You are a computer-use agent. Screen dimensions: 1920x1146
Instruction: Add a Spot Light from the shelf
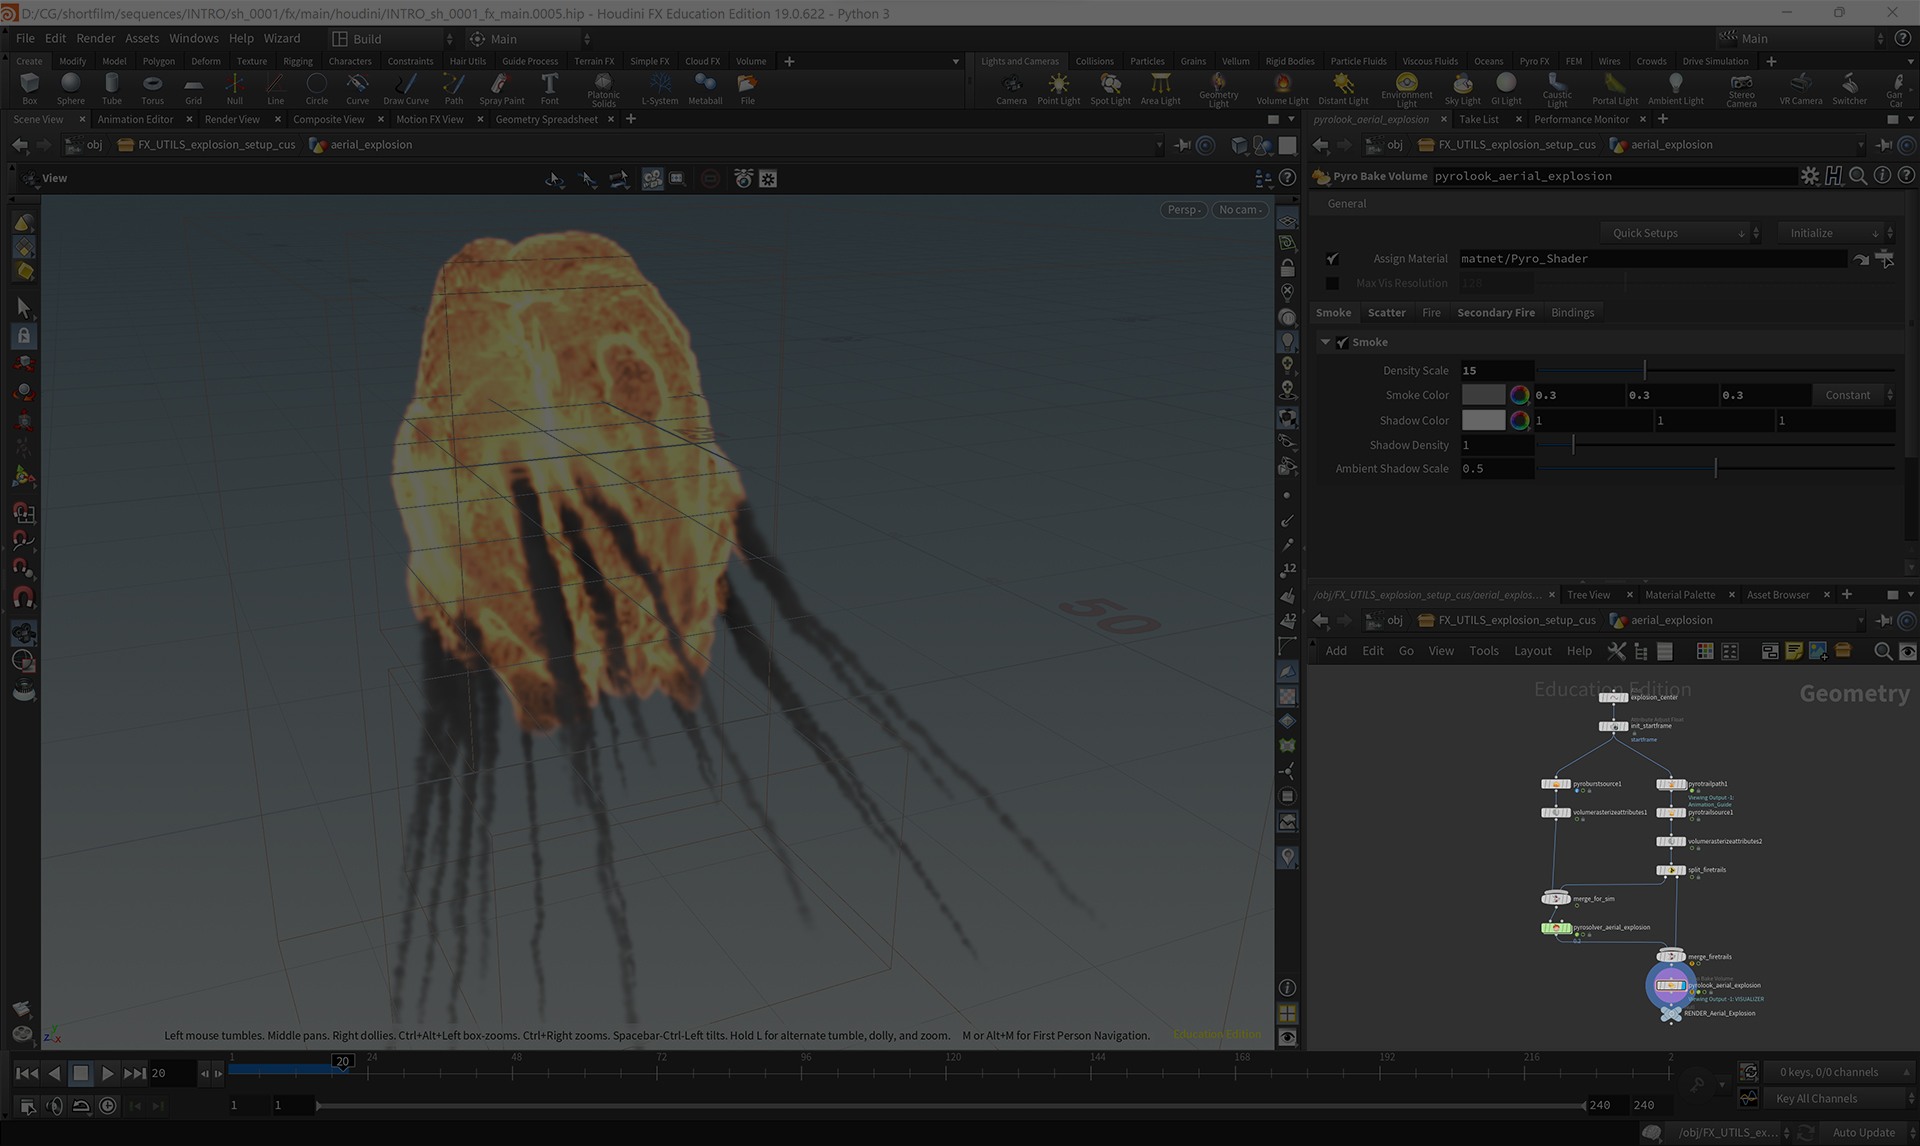click(x=1110, y=88)
